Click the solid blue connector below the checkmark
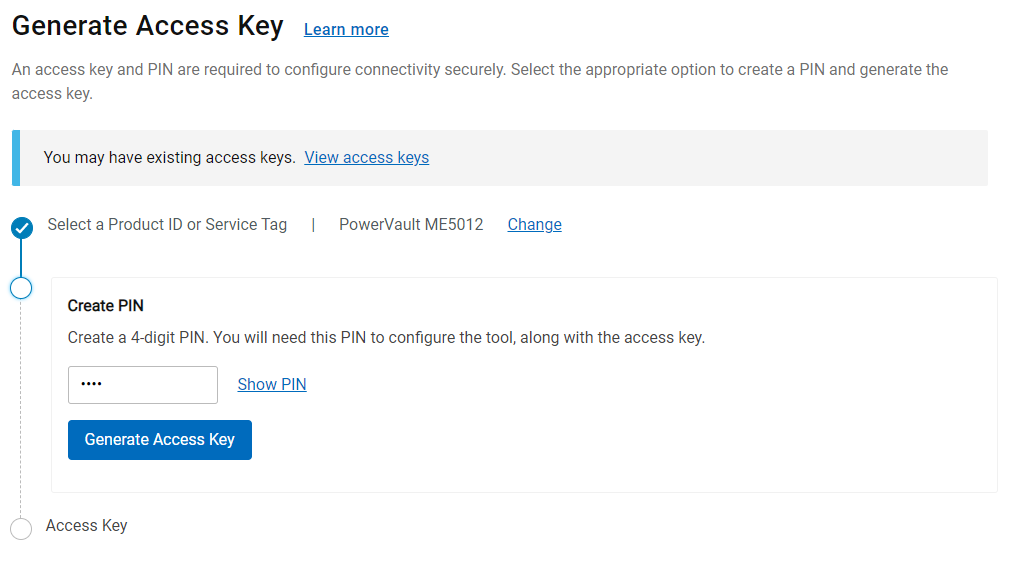The image size is (1018, 574). 21,258
